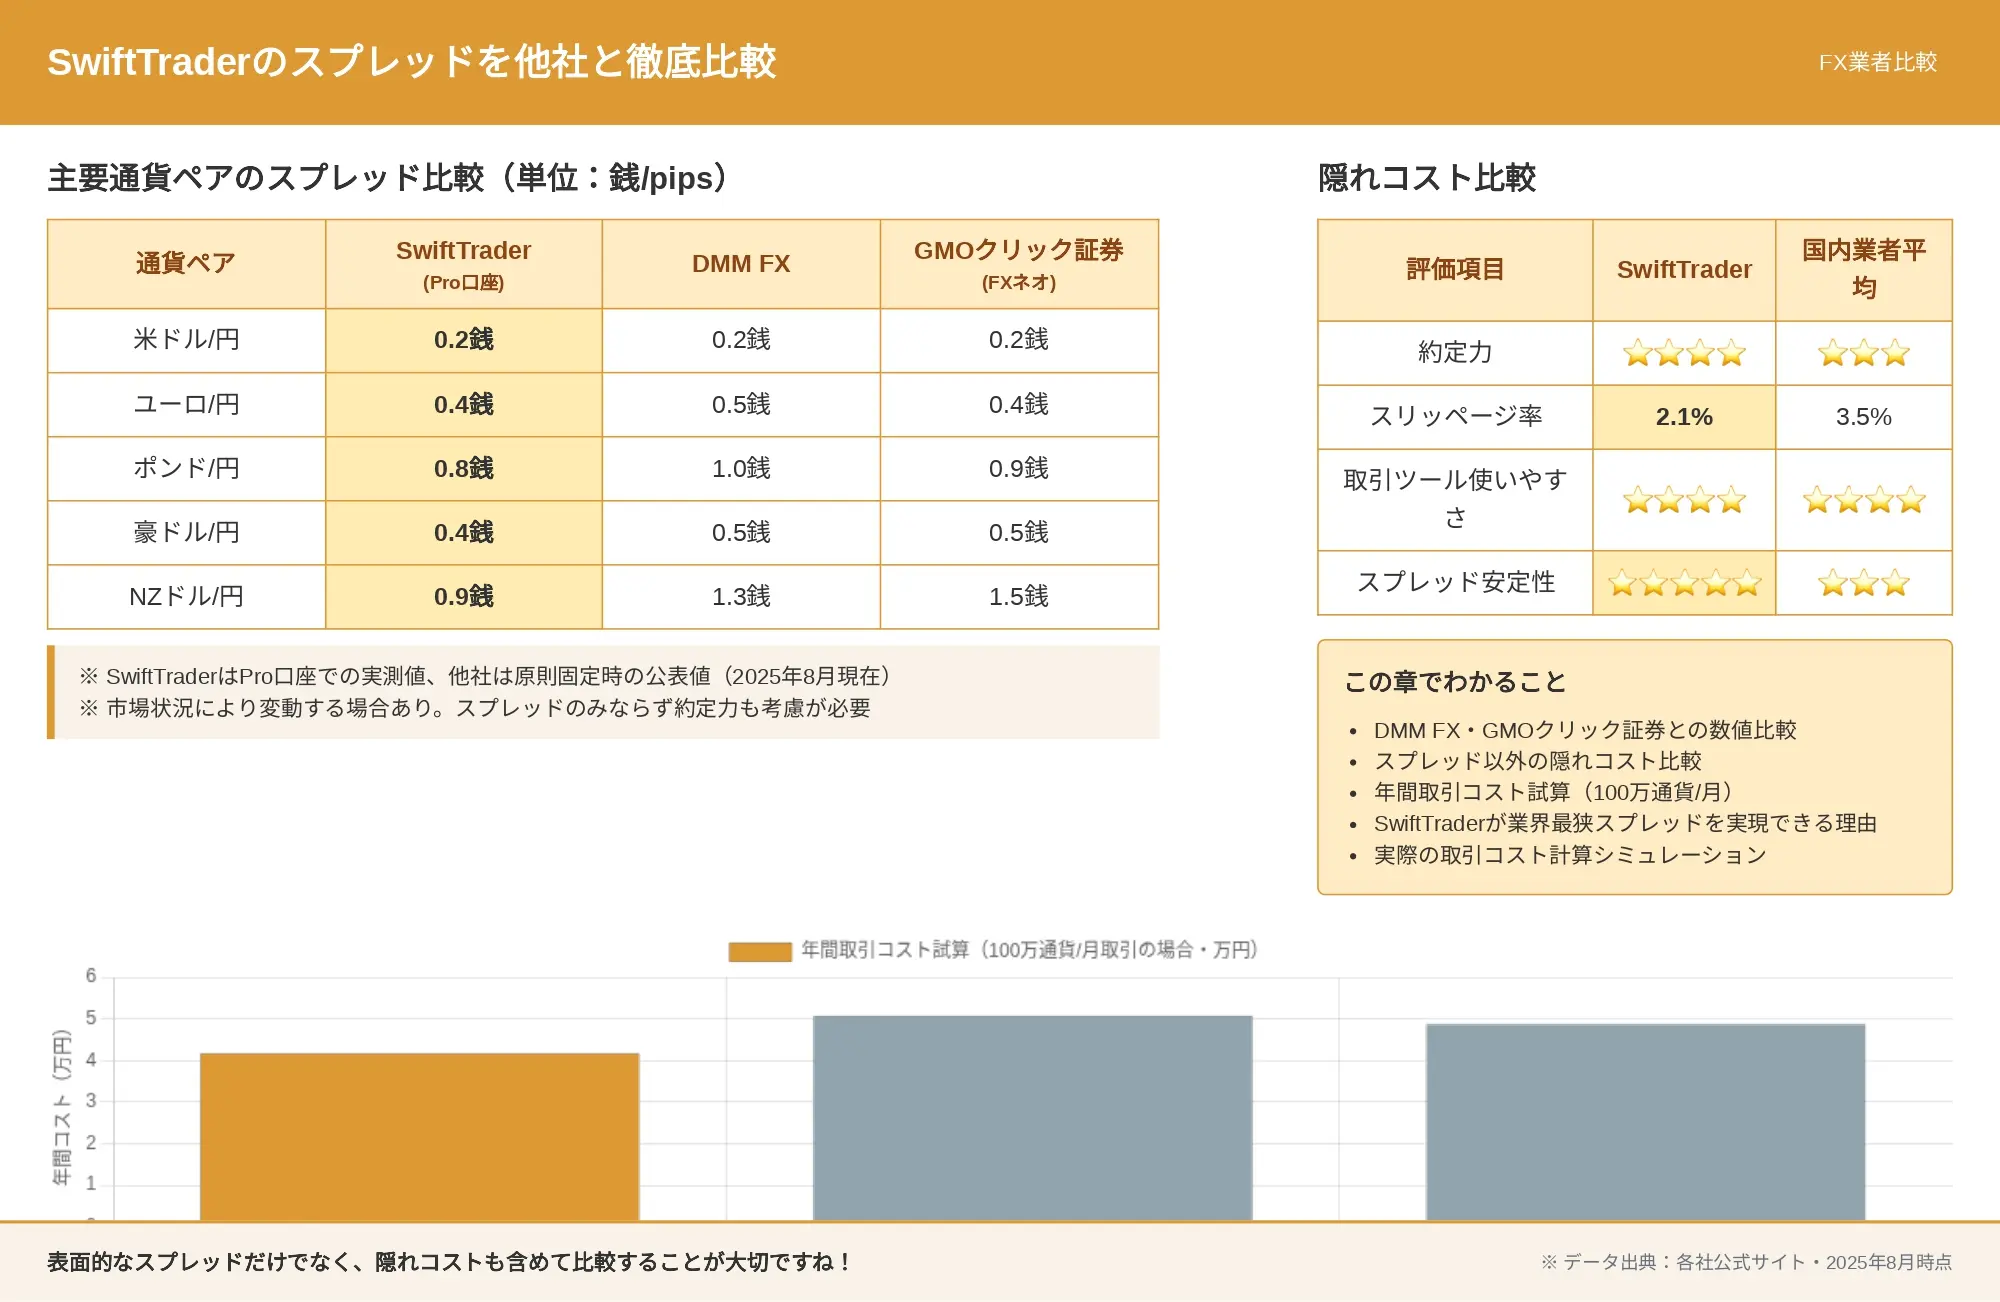Click the ポンド/円 row label
The width and height of the screenshot is (2000, 1302).
(x=186, y=468)
